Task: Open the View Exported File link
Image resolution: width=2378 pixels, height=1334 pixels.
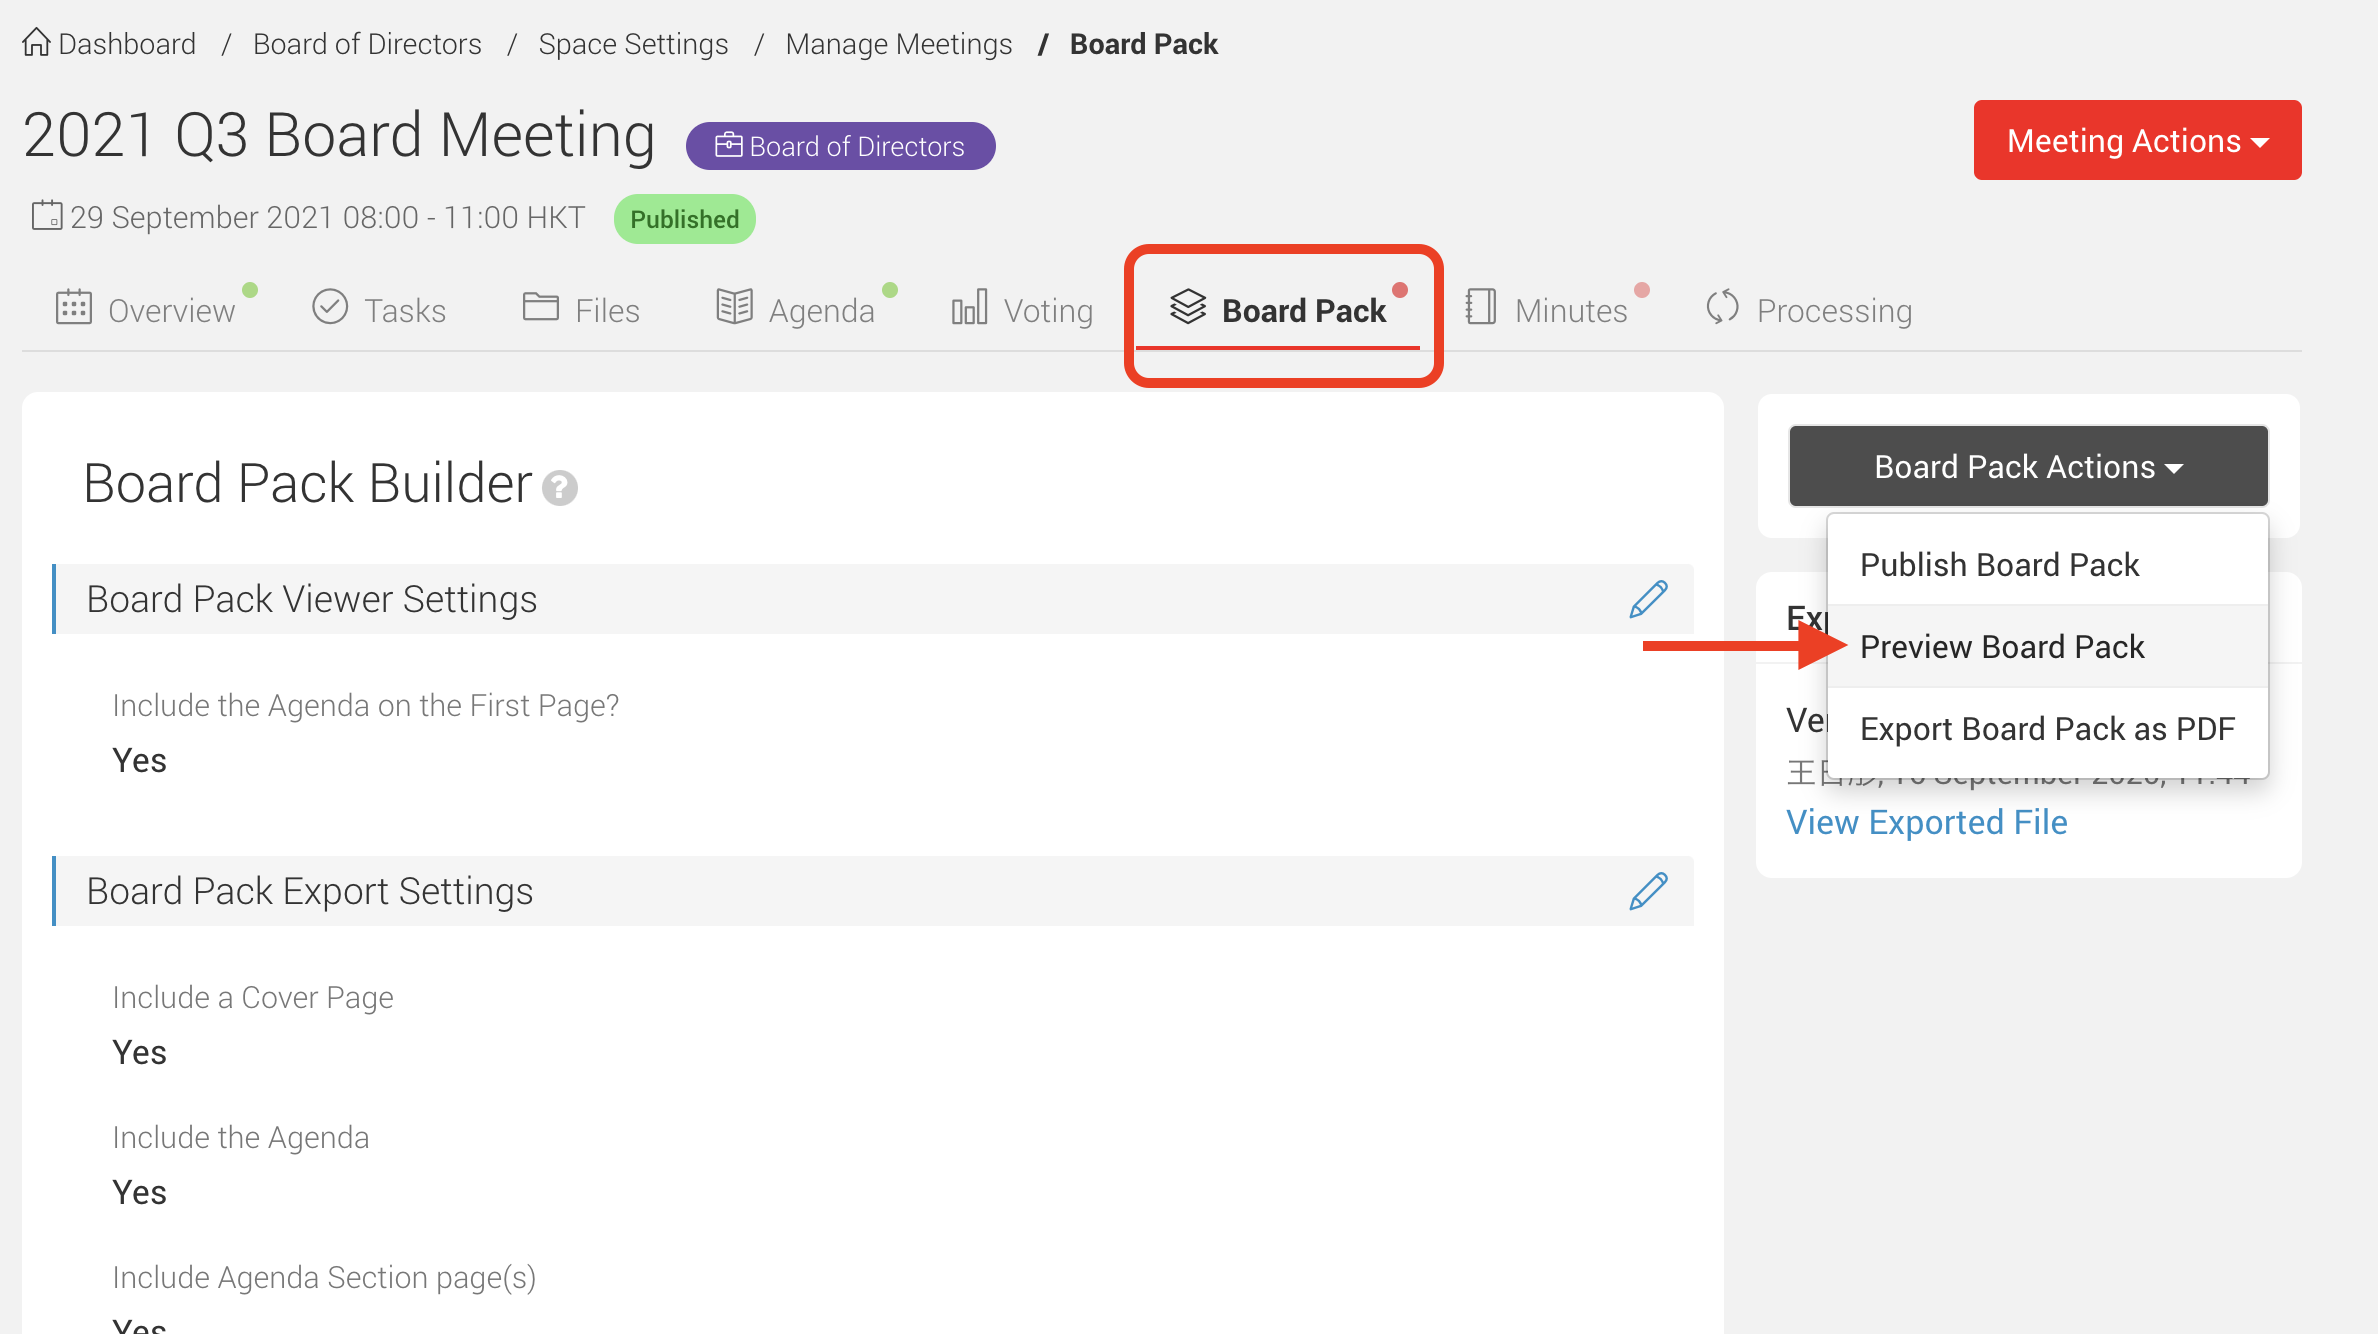Action: 1926,822
